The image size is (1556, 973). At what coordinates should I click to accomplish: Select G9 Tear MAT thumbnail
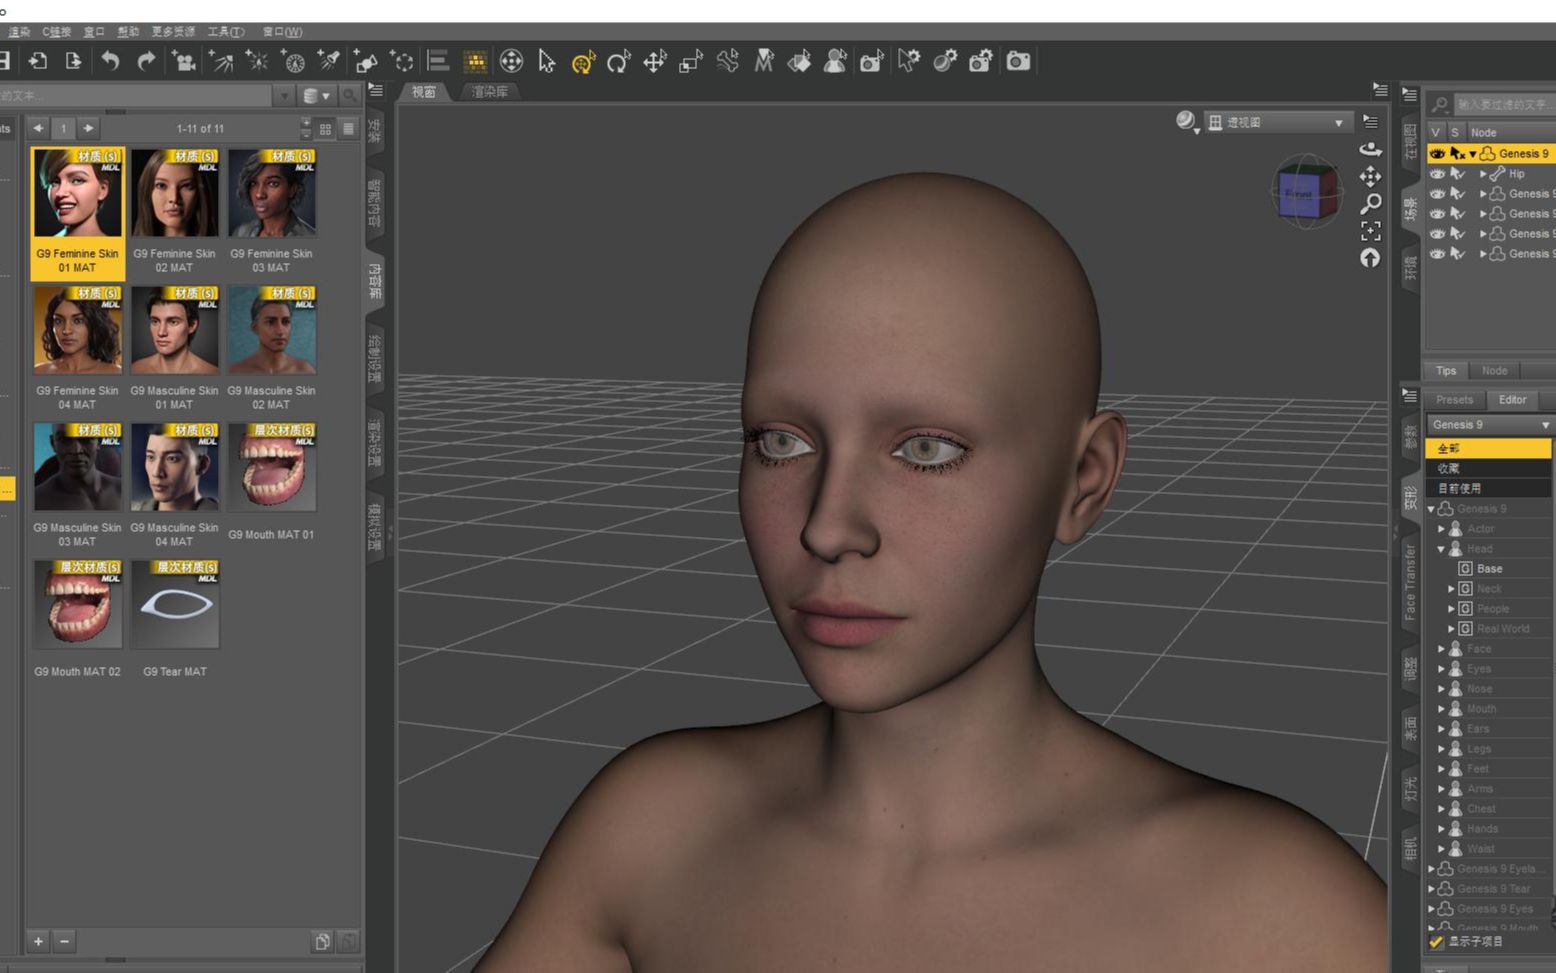(x=174, y=604)
